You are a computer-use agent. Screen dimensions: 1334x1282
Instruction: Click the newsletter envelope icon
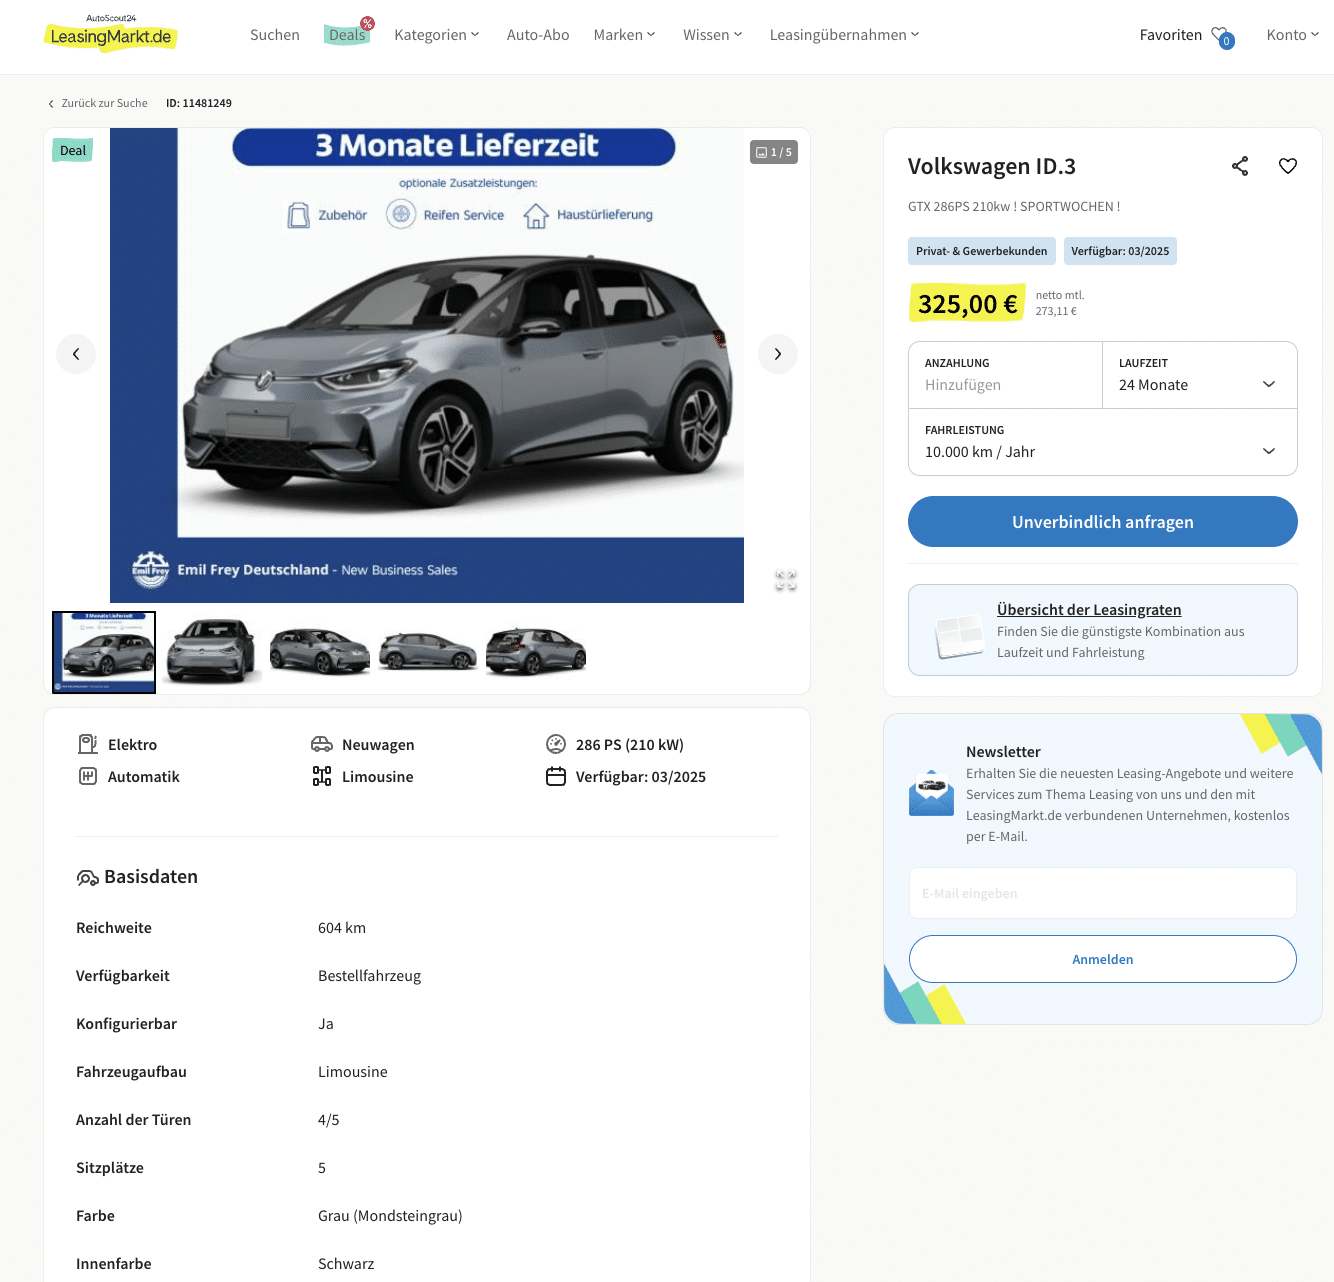point(931,793)
